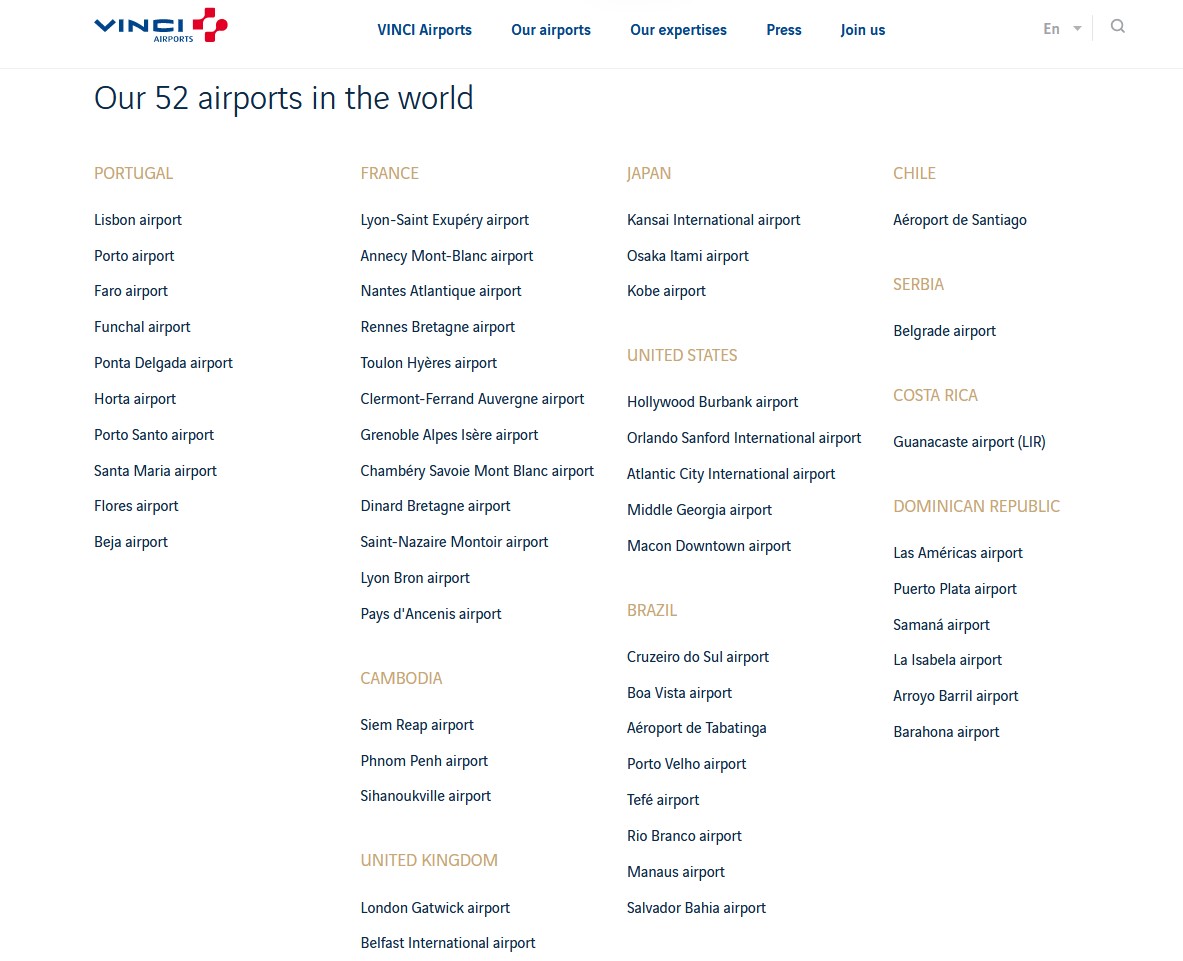Select Pays d'Ancenis airport

click(431, 614)
